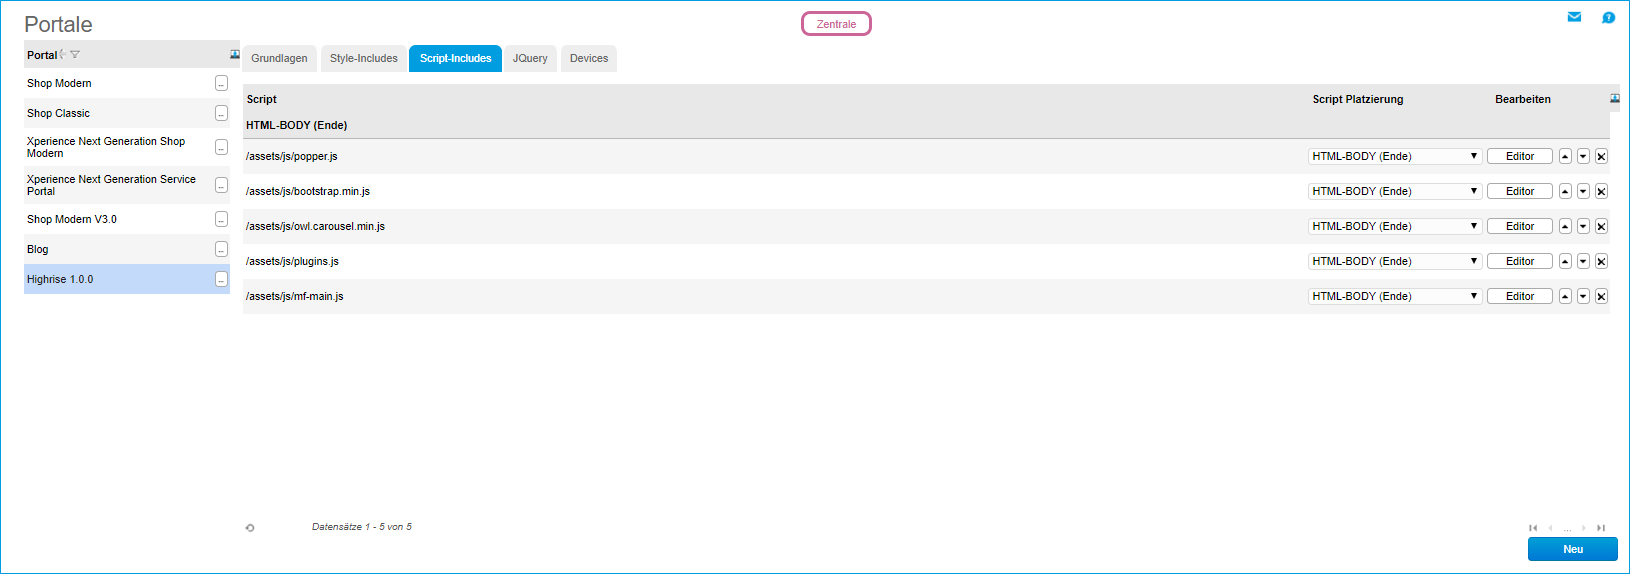Open the script table view settings icon
This screenshot has height=574, width=1630.
[1615, 98]
